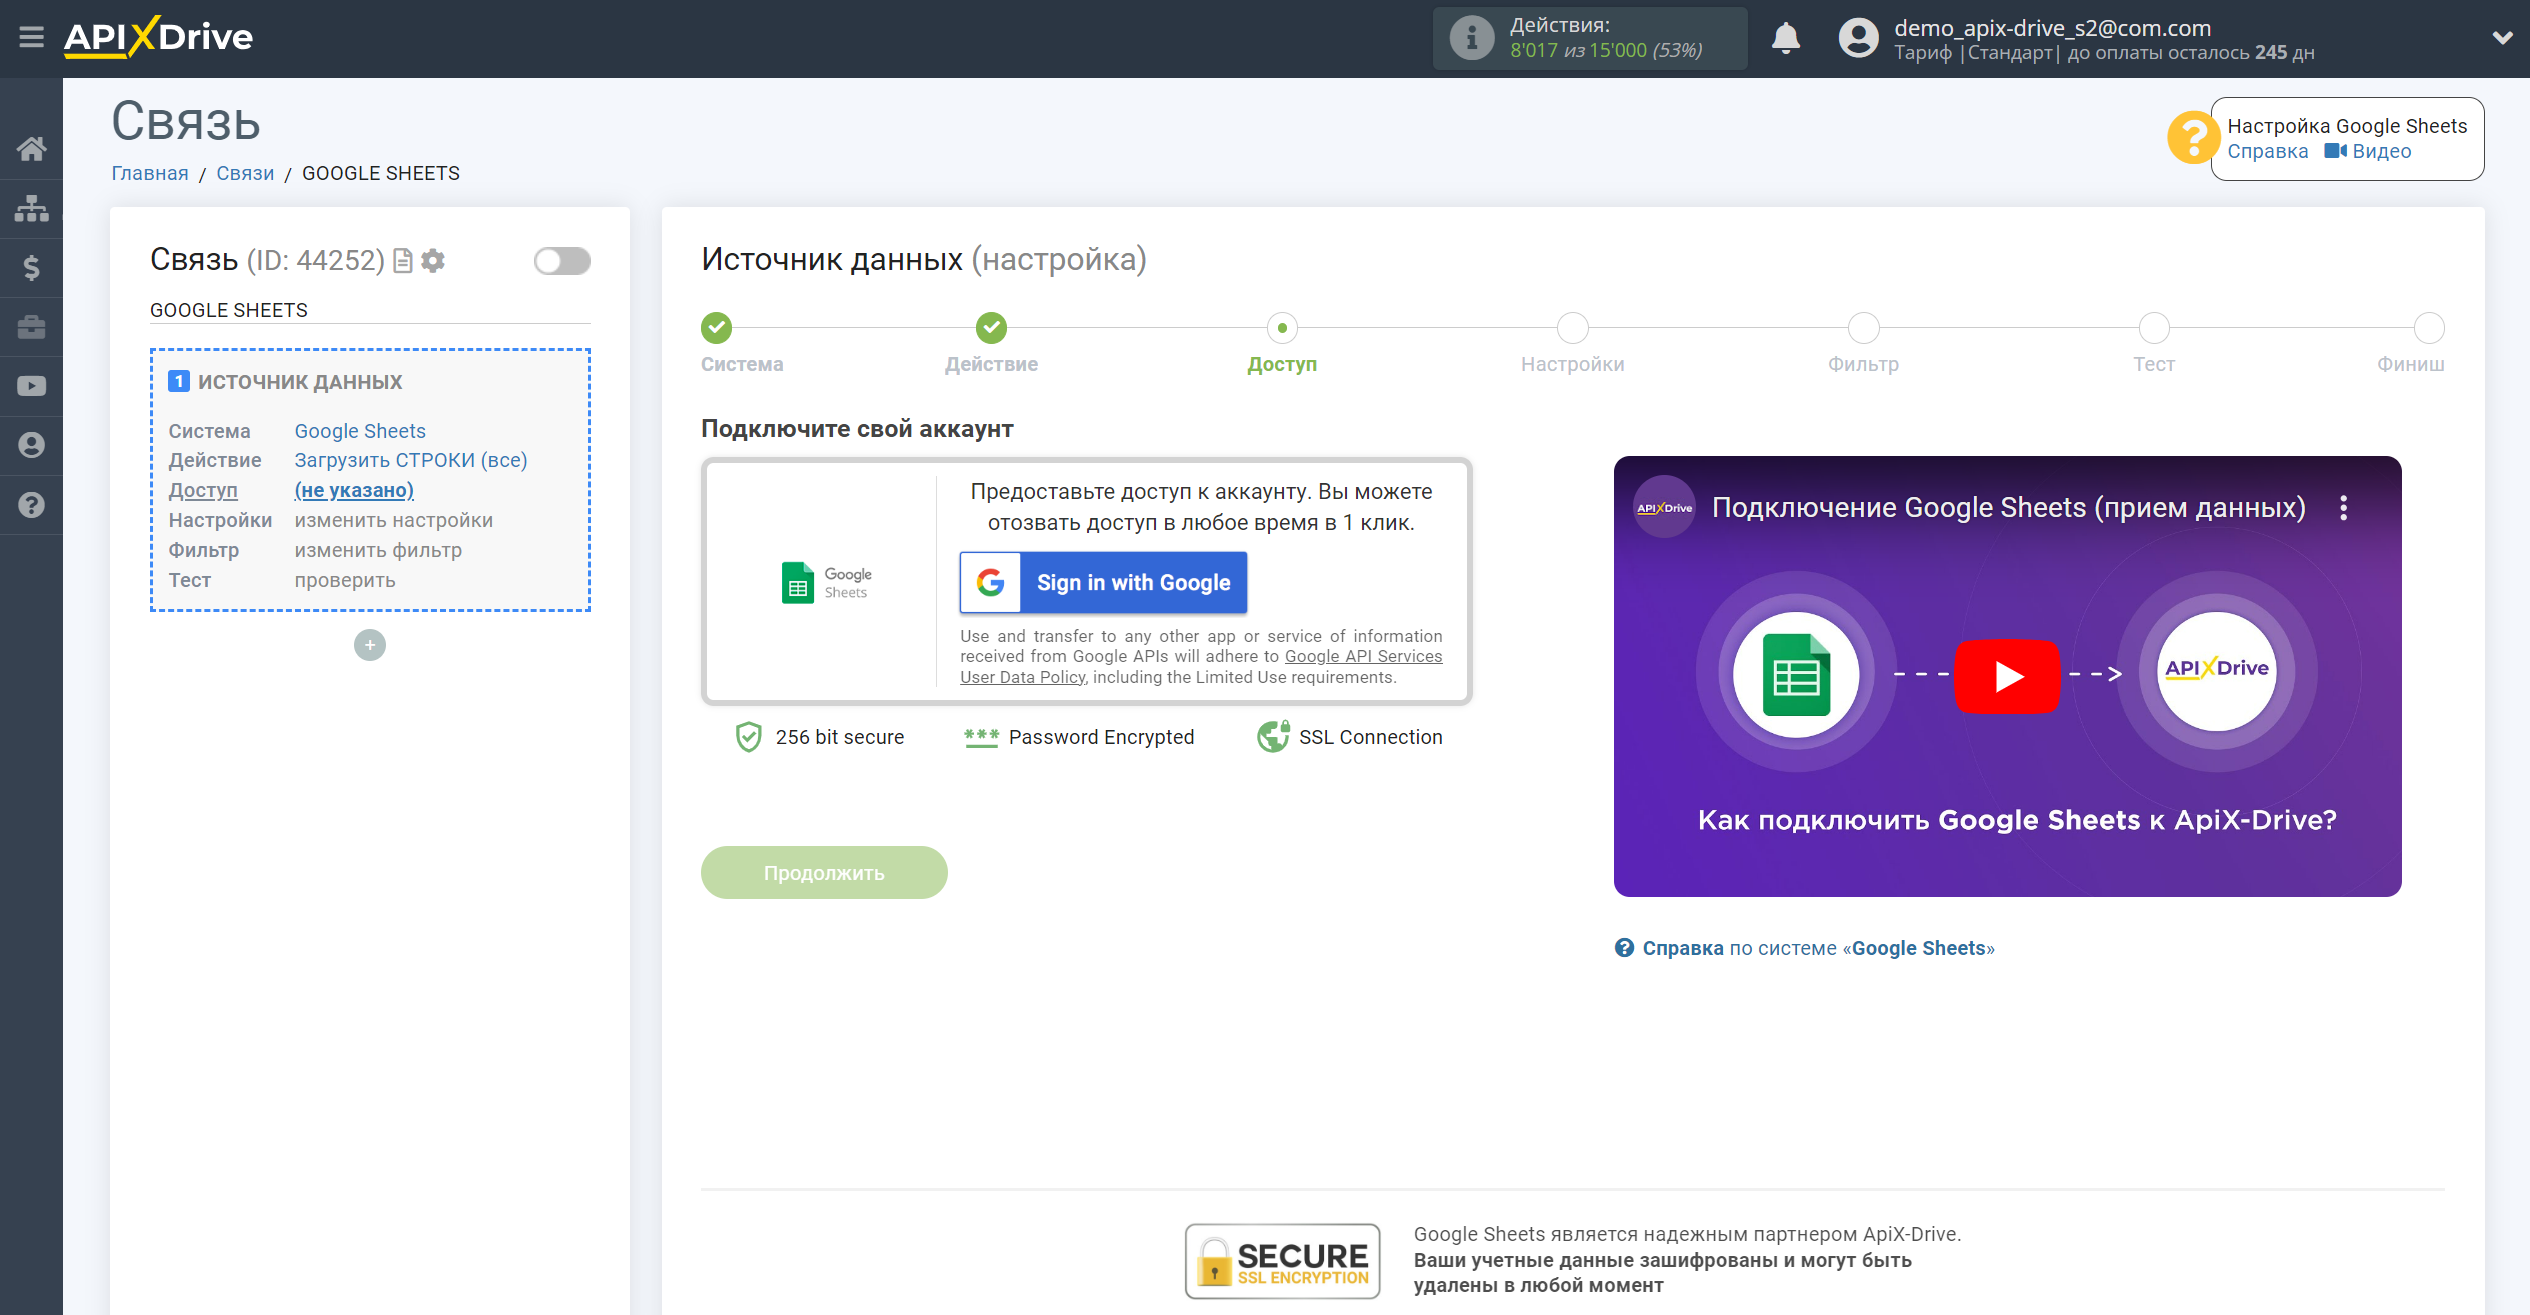Click the Действия usage counter
Image resolution: width=2530 pixels, height=1315 pixels.
(x=1590, y=38)
